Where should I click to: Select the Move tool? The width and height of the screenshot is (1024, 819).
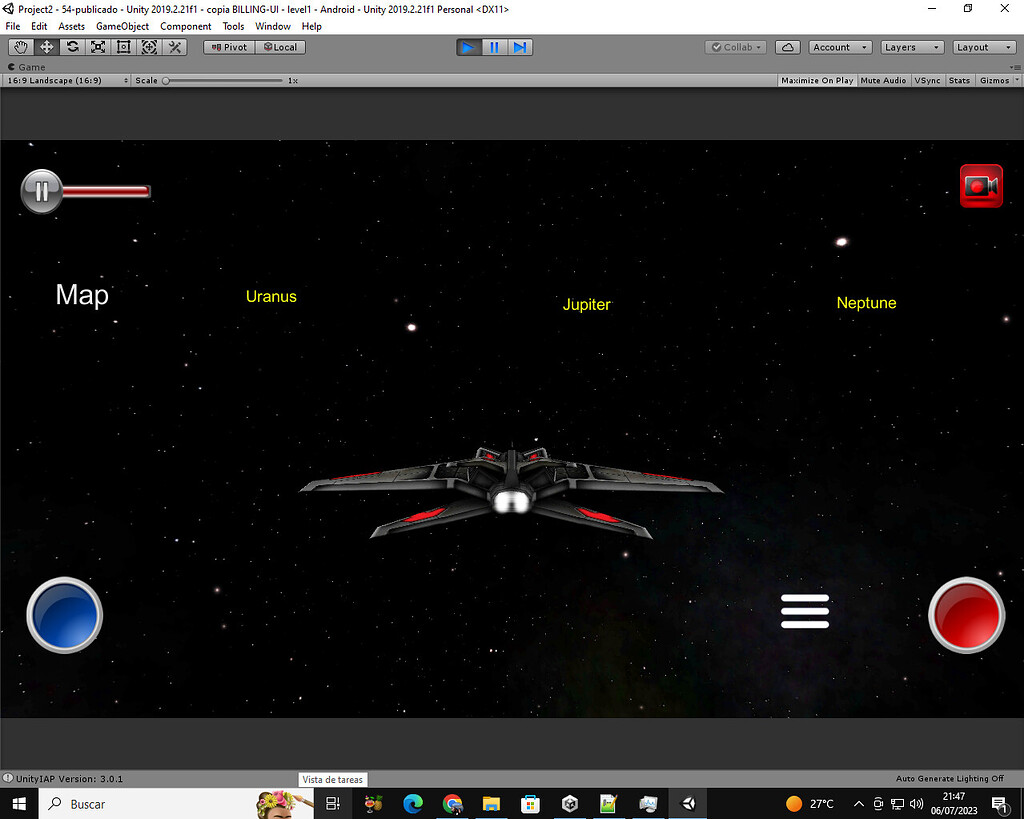click(45, 46)
